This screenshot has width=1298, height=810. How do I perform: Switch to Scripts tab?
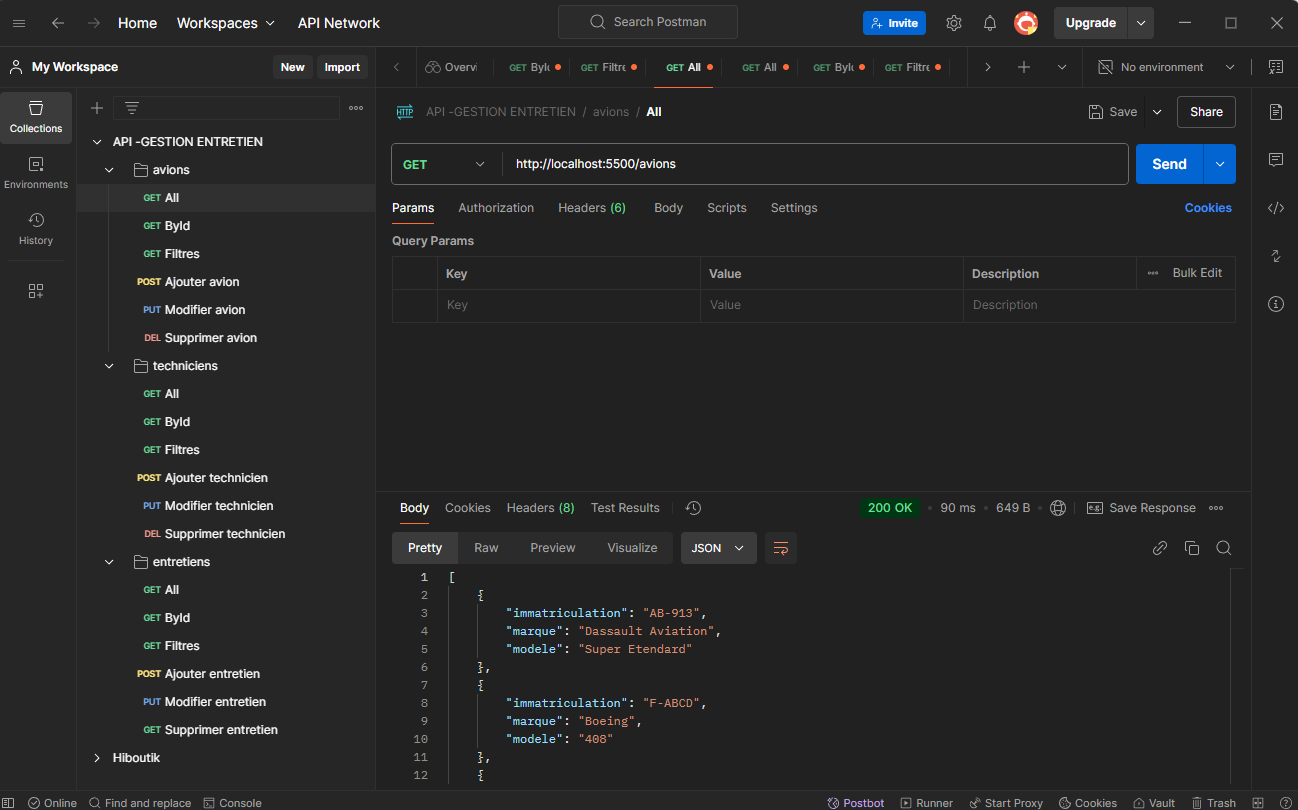click(x=727, y=208)
